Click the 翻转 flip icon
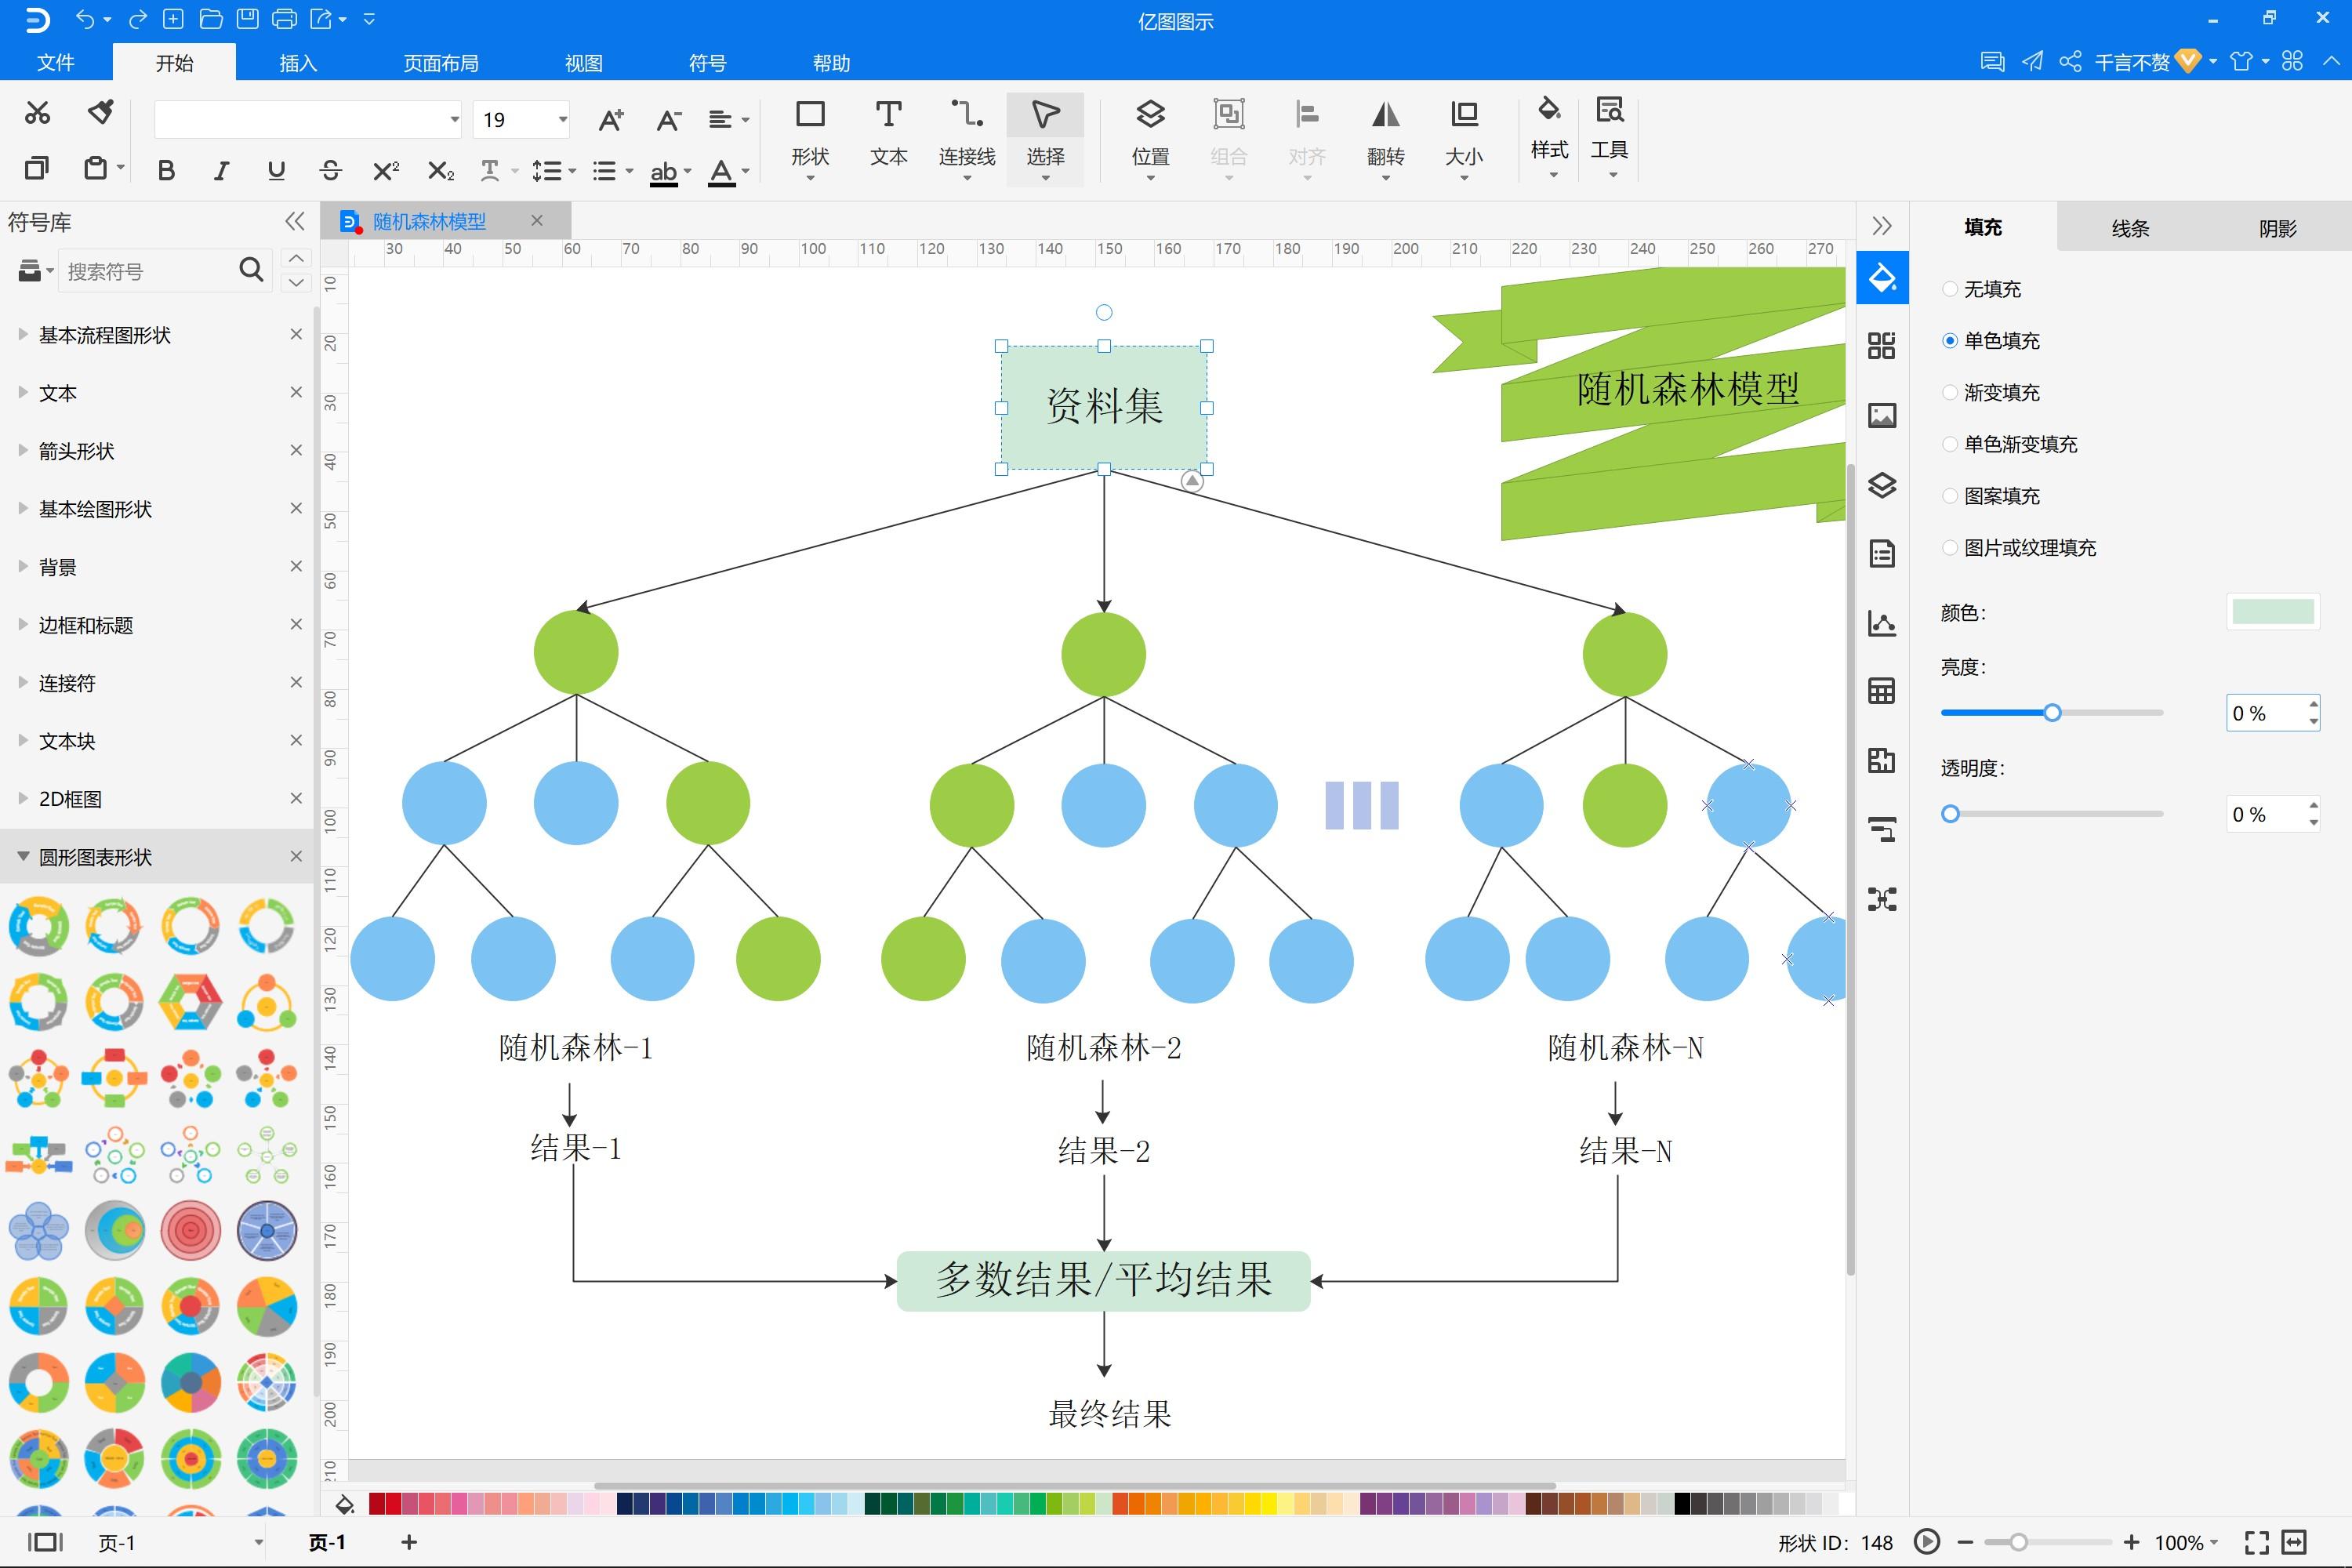This screenshot has width=2352, height=1568. coord(1387,135)
